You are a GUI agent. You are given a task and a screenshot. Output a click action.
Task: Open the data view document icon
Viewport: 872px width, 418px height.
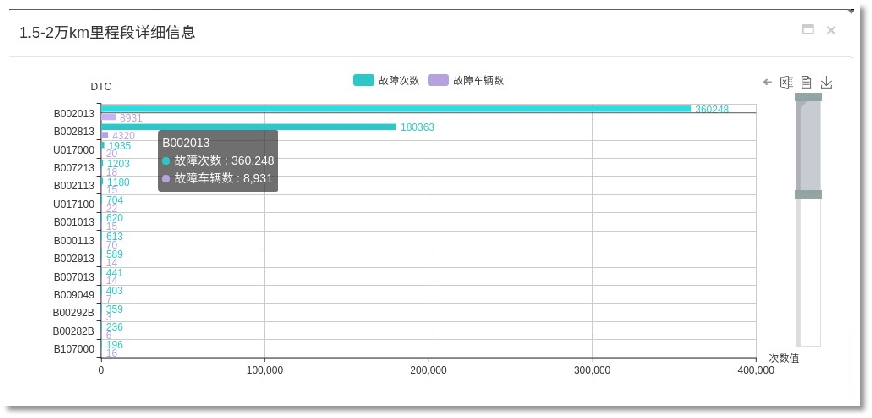[x=806, y=82]
